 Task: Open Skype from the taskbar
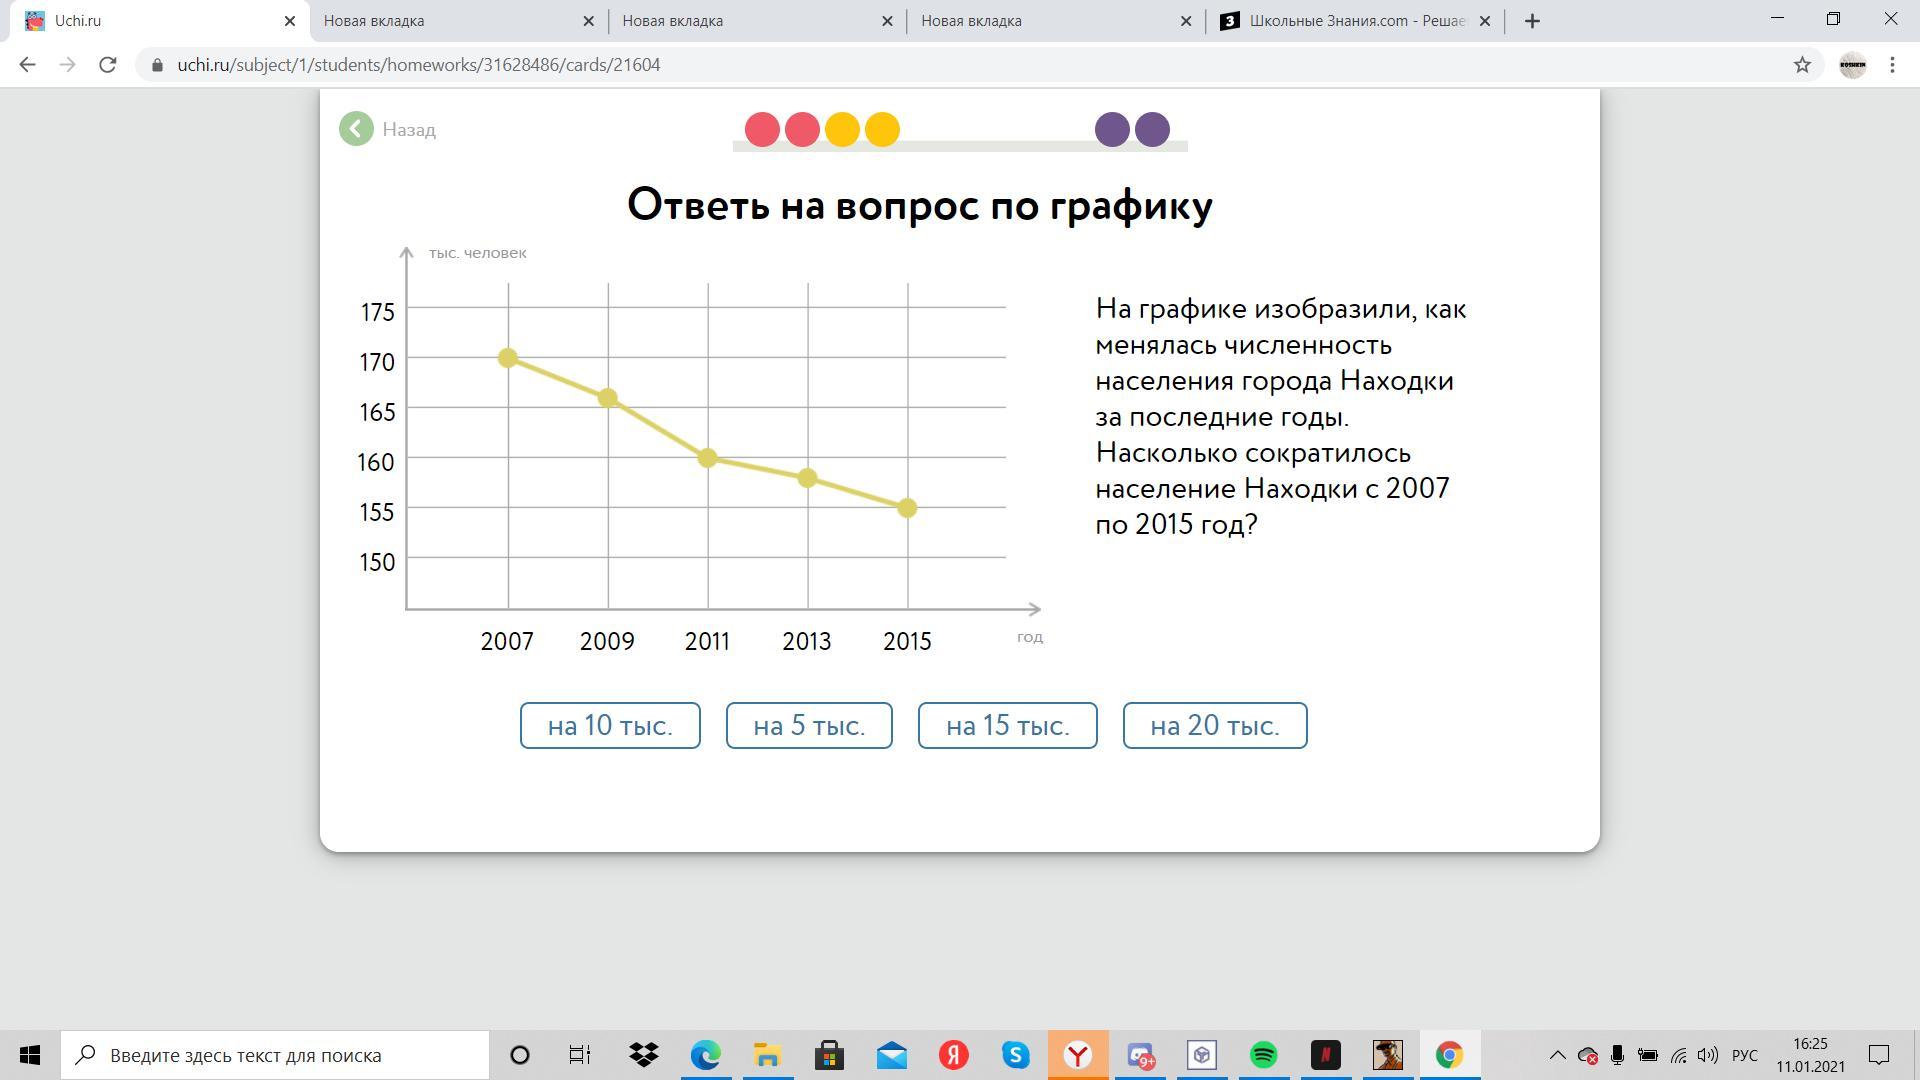1015,1055
